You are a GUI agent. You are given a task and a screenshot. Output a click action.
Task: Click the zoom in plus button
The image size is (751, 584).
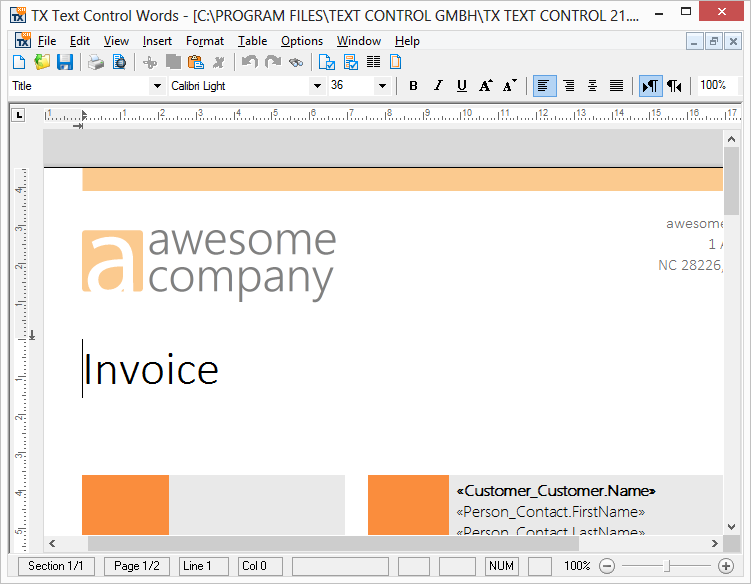tap(726, 566)
